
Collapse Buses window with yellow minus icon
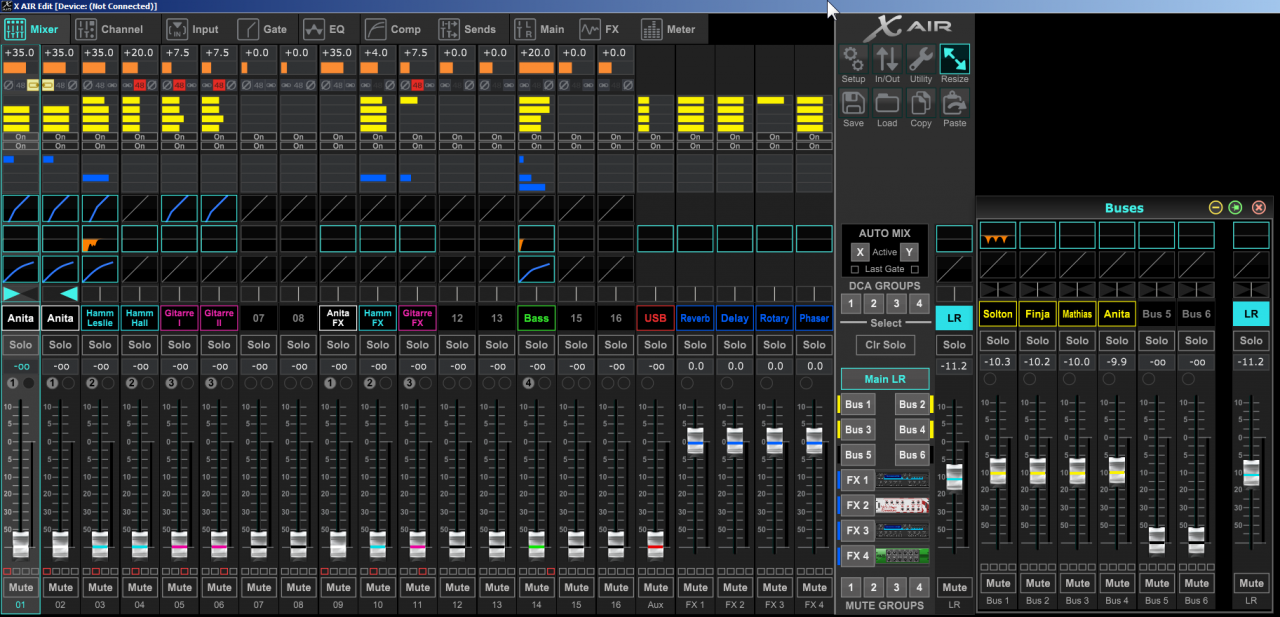click(1216, 207)
